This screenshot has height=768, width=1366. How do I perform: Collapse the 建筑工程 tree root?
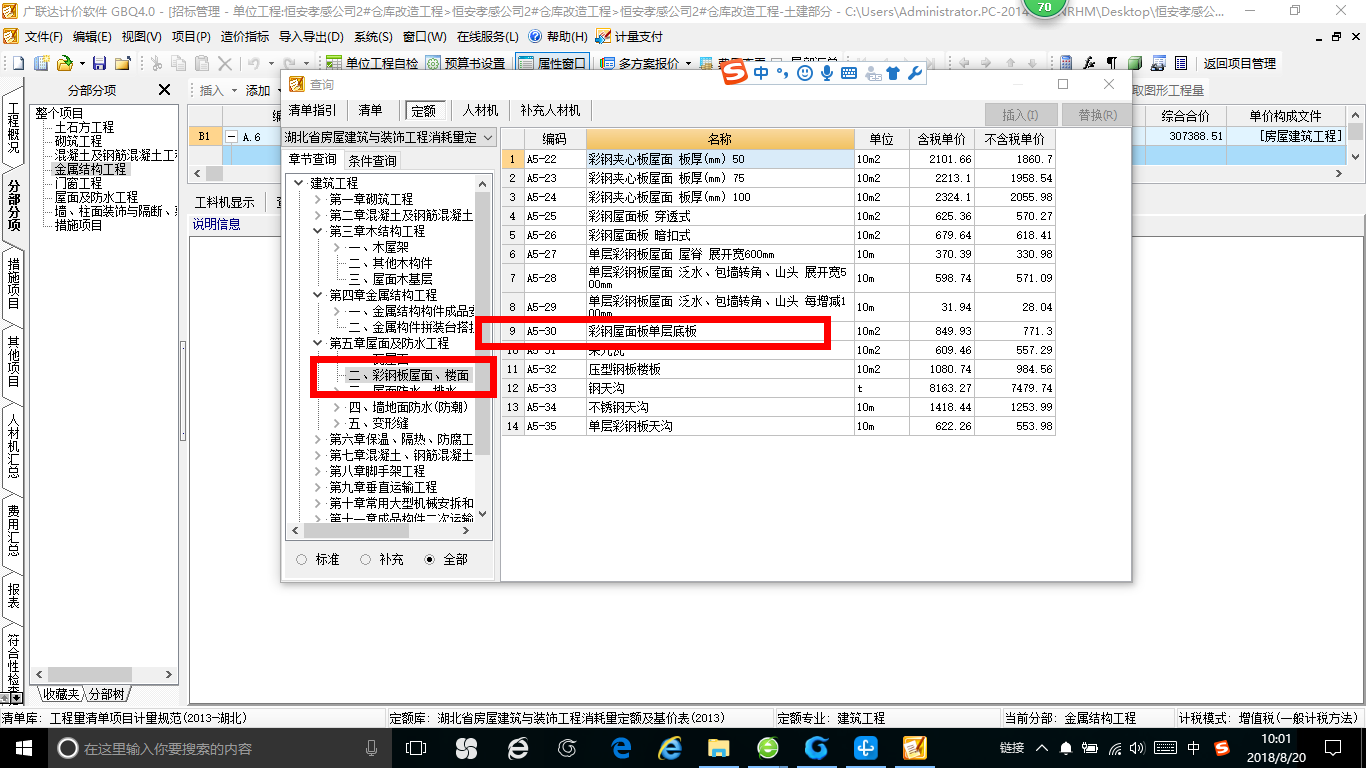(x=299, y=183)
